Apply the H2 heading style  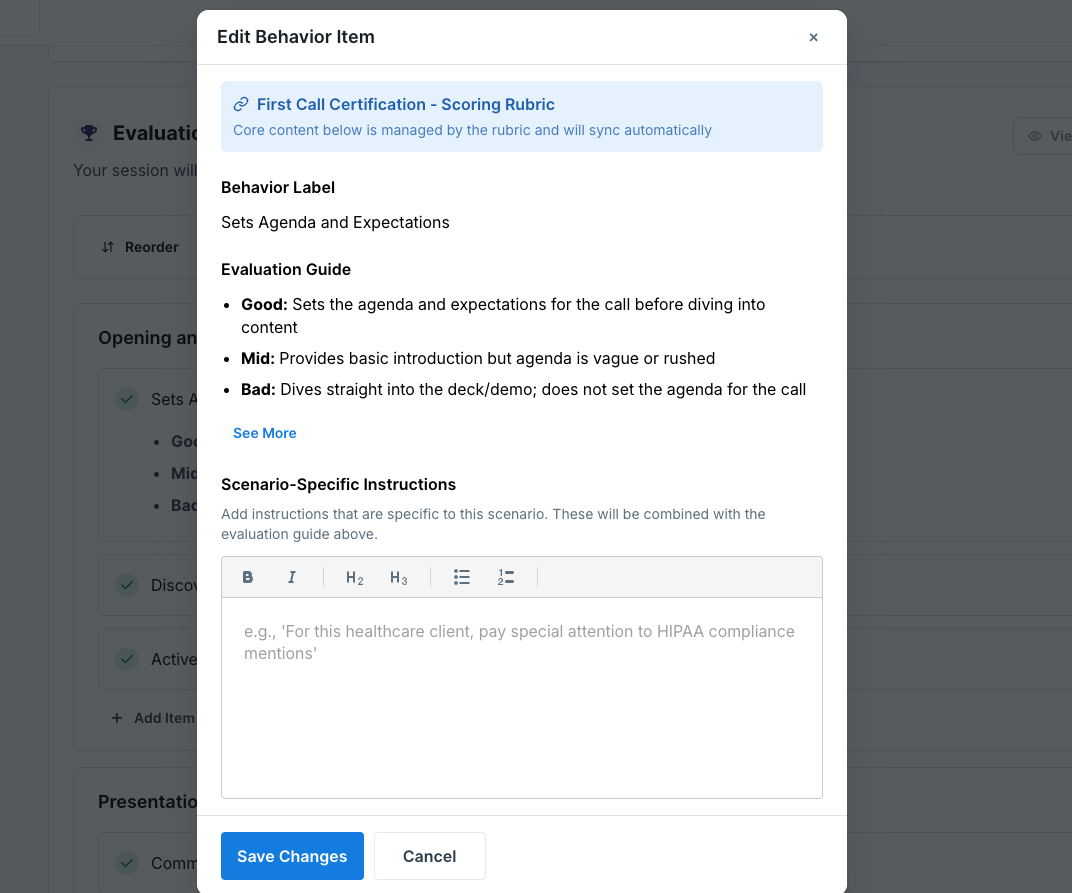(354, 578)
